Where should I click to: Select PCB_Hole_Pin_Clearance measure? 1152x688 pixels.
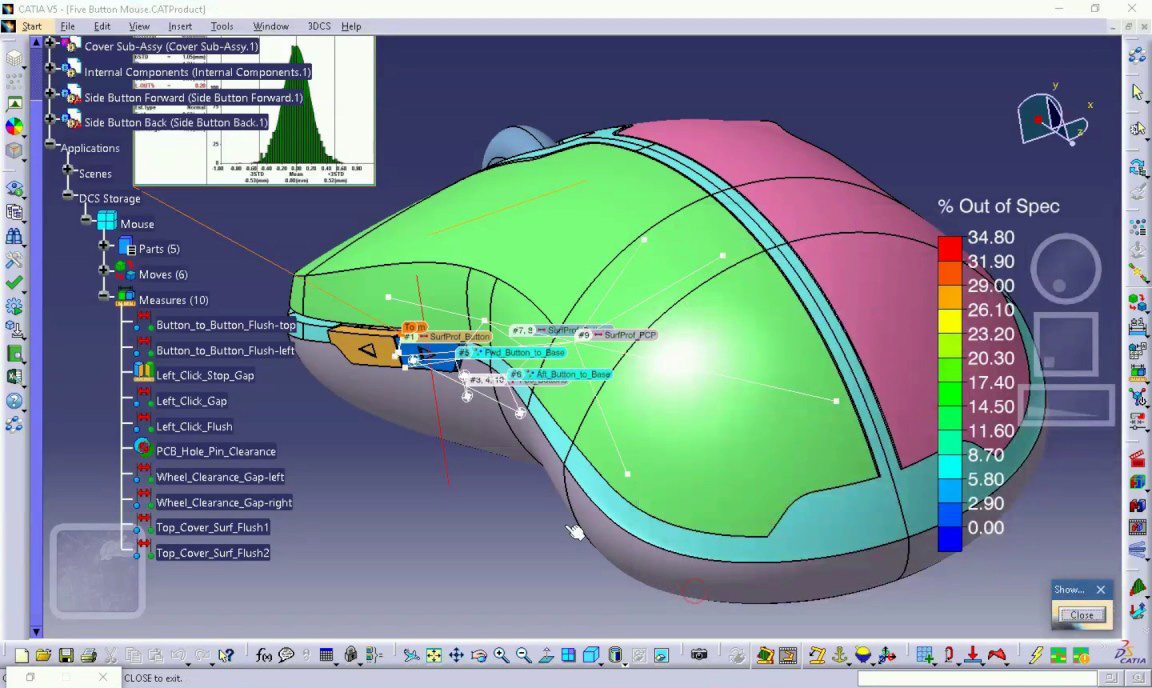(216, 451)
